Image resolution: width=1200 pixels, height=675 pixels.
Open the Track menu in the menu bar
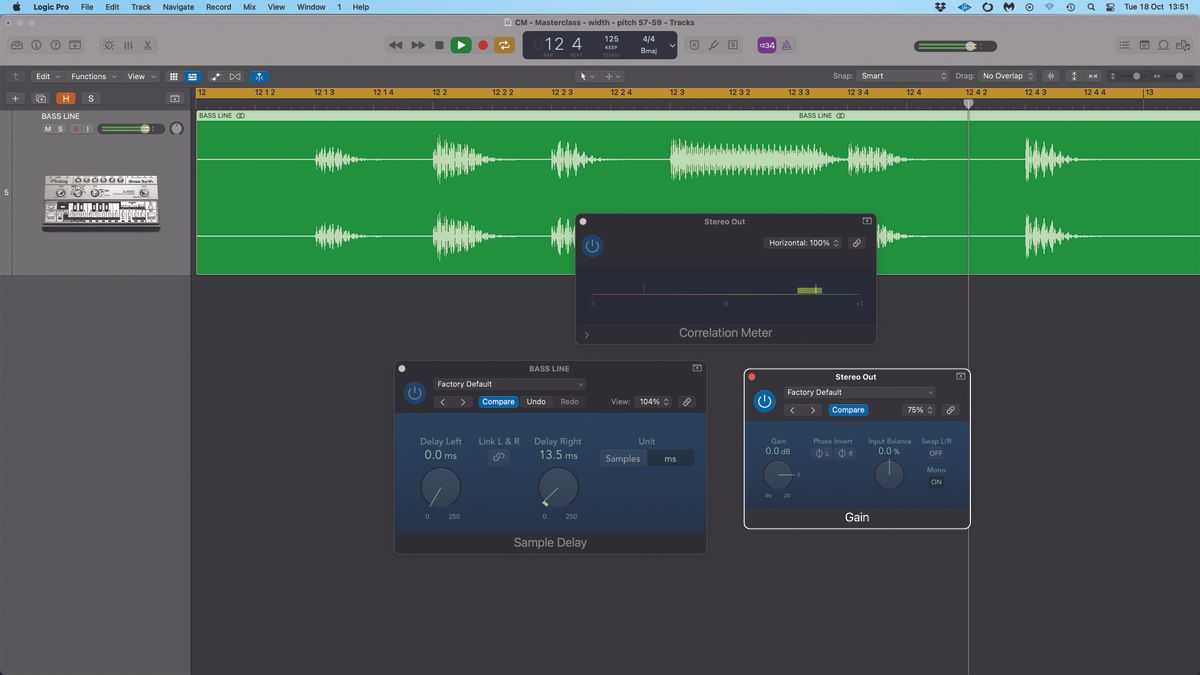coord(140,7)
